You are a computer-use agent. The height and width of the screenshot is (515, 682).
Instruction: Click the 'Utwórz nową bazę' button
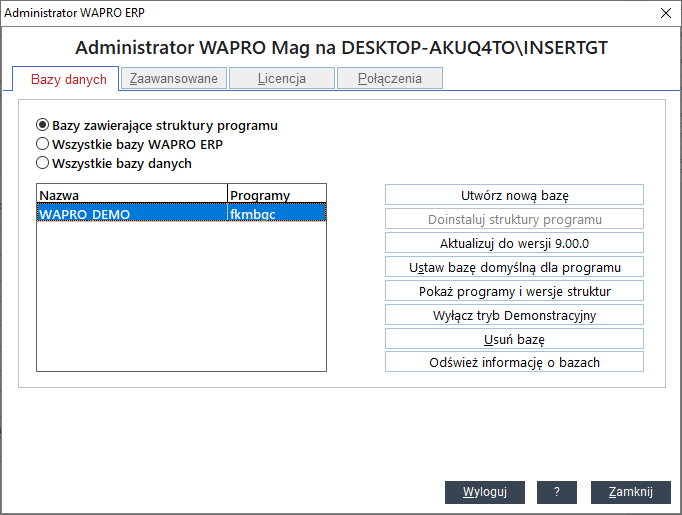point(514,195)
